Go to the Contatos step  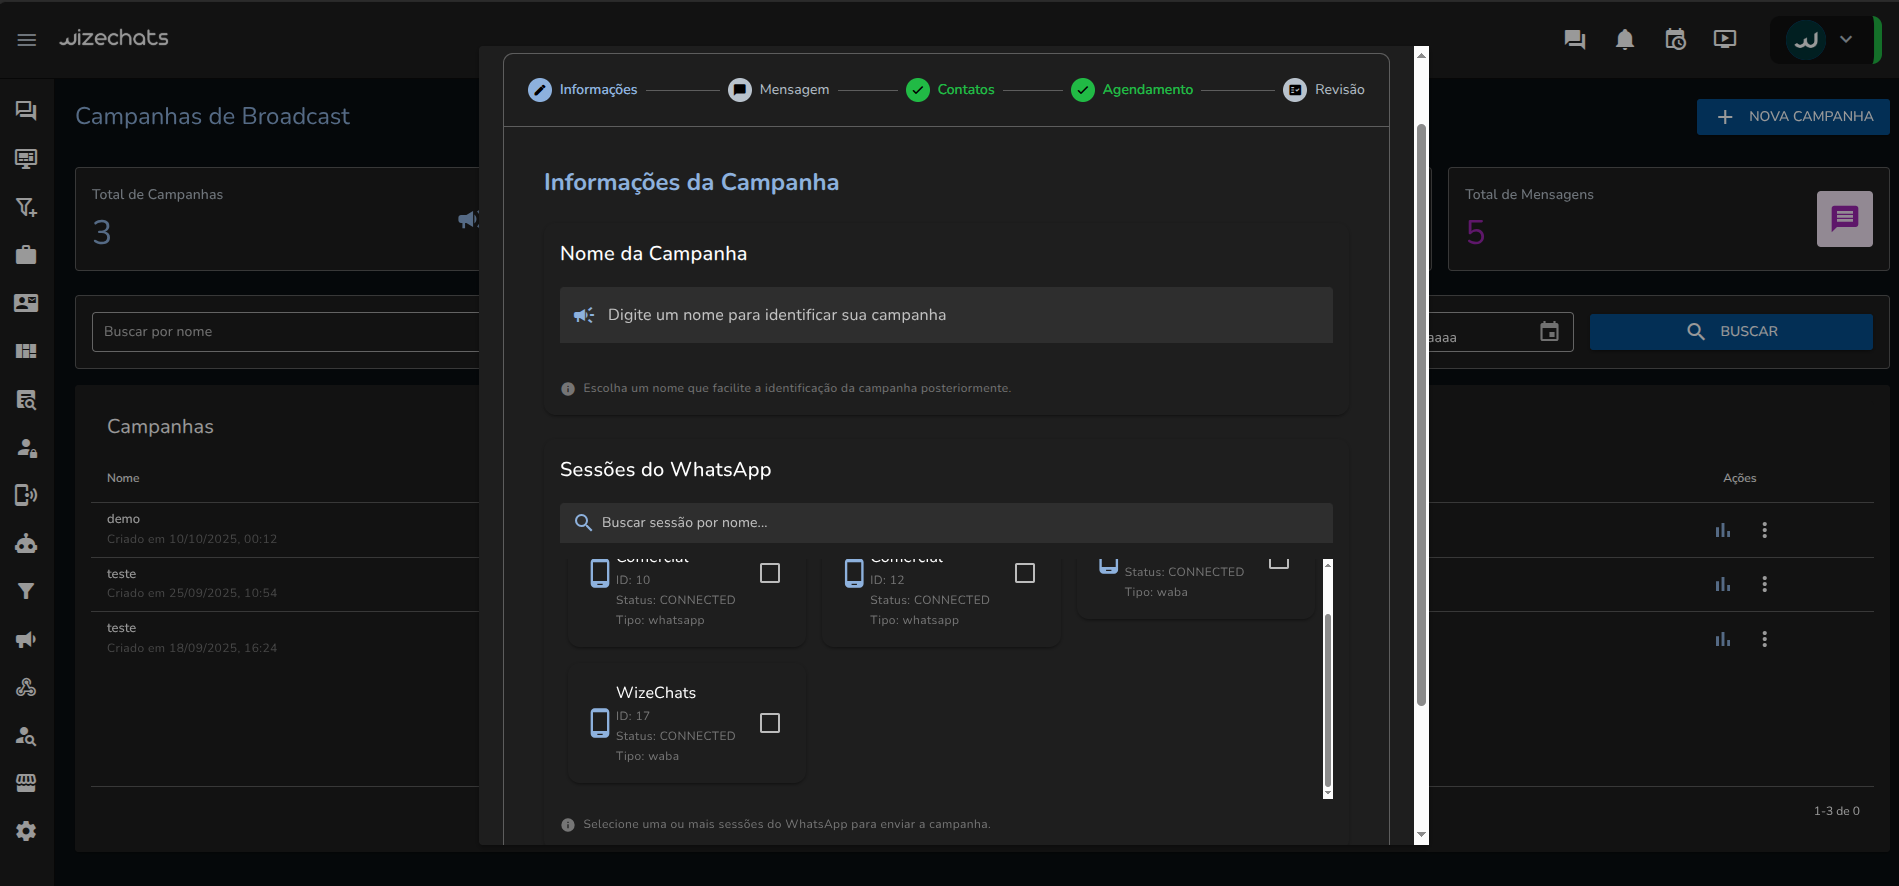click(950, 90)
